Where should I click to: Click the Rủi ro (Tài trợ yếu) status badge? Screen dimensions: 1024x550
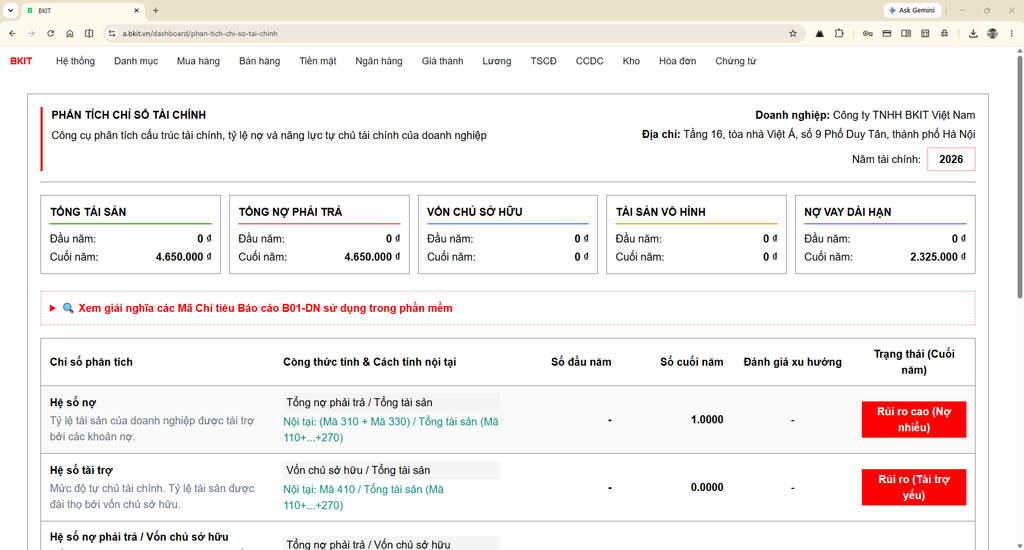tap(913, 487)
